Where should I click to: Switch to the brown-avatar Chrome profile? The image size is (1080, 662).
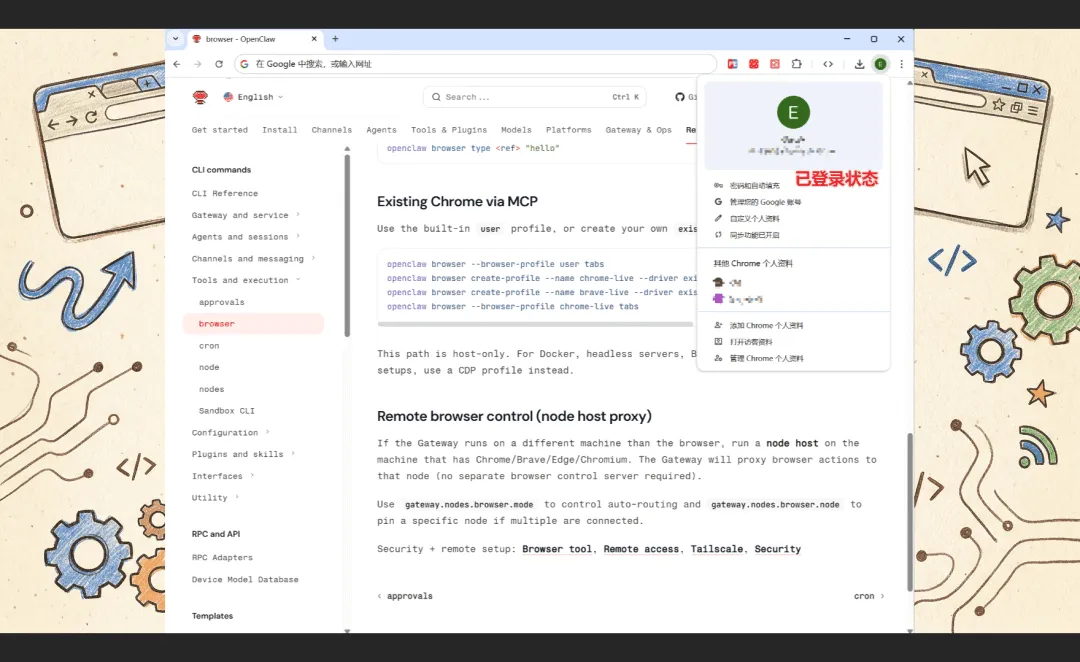pos(727,282)
